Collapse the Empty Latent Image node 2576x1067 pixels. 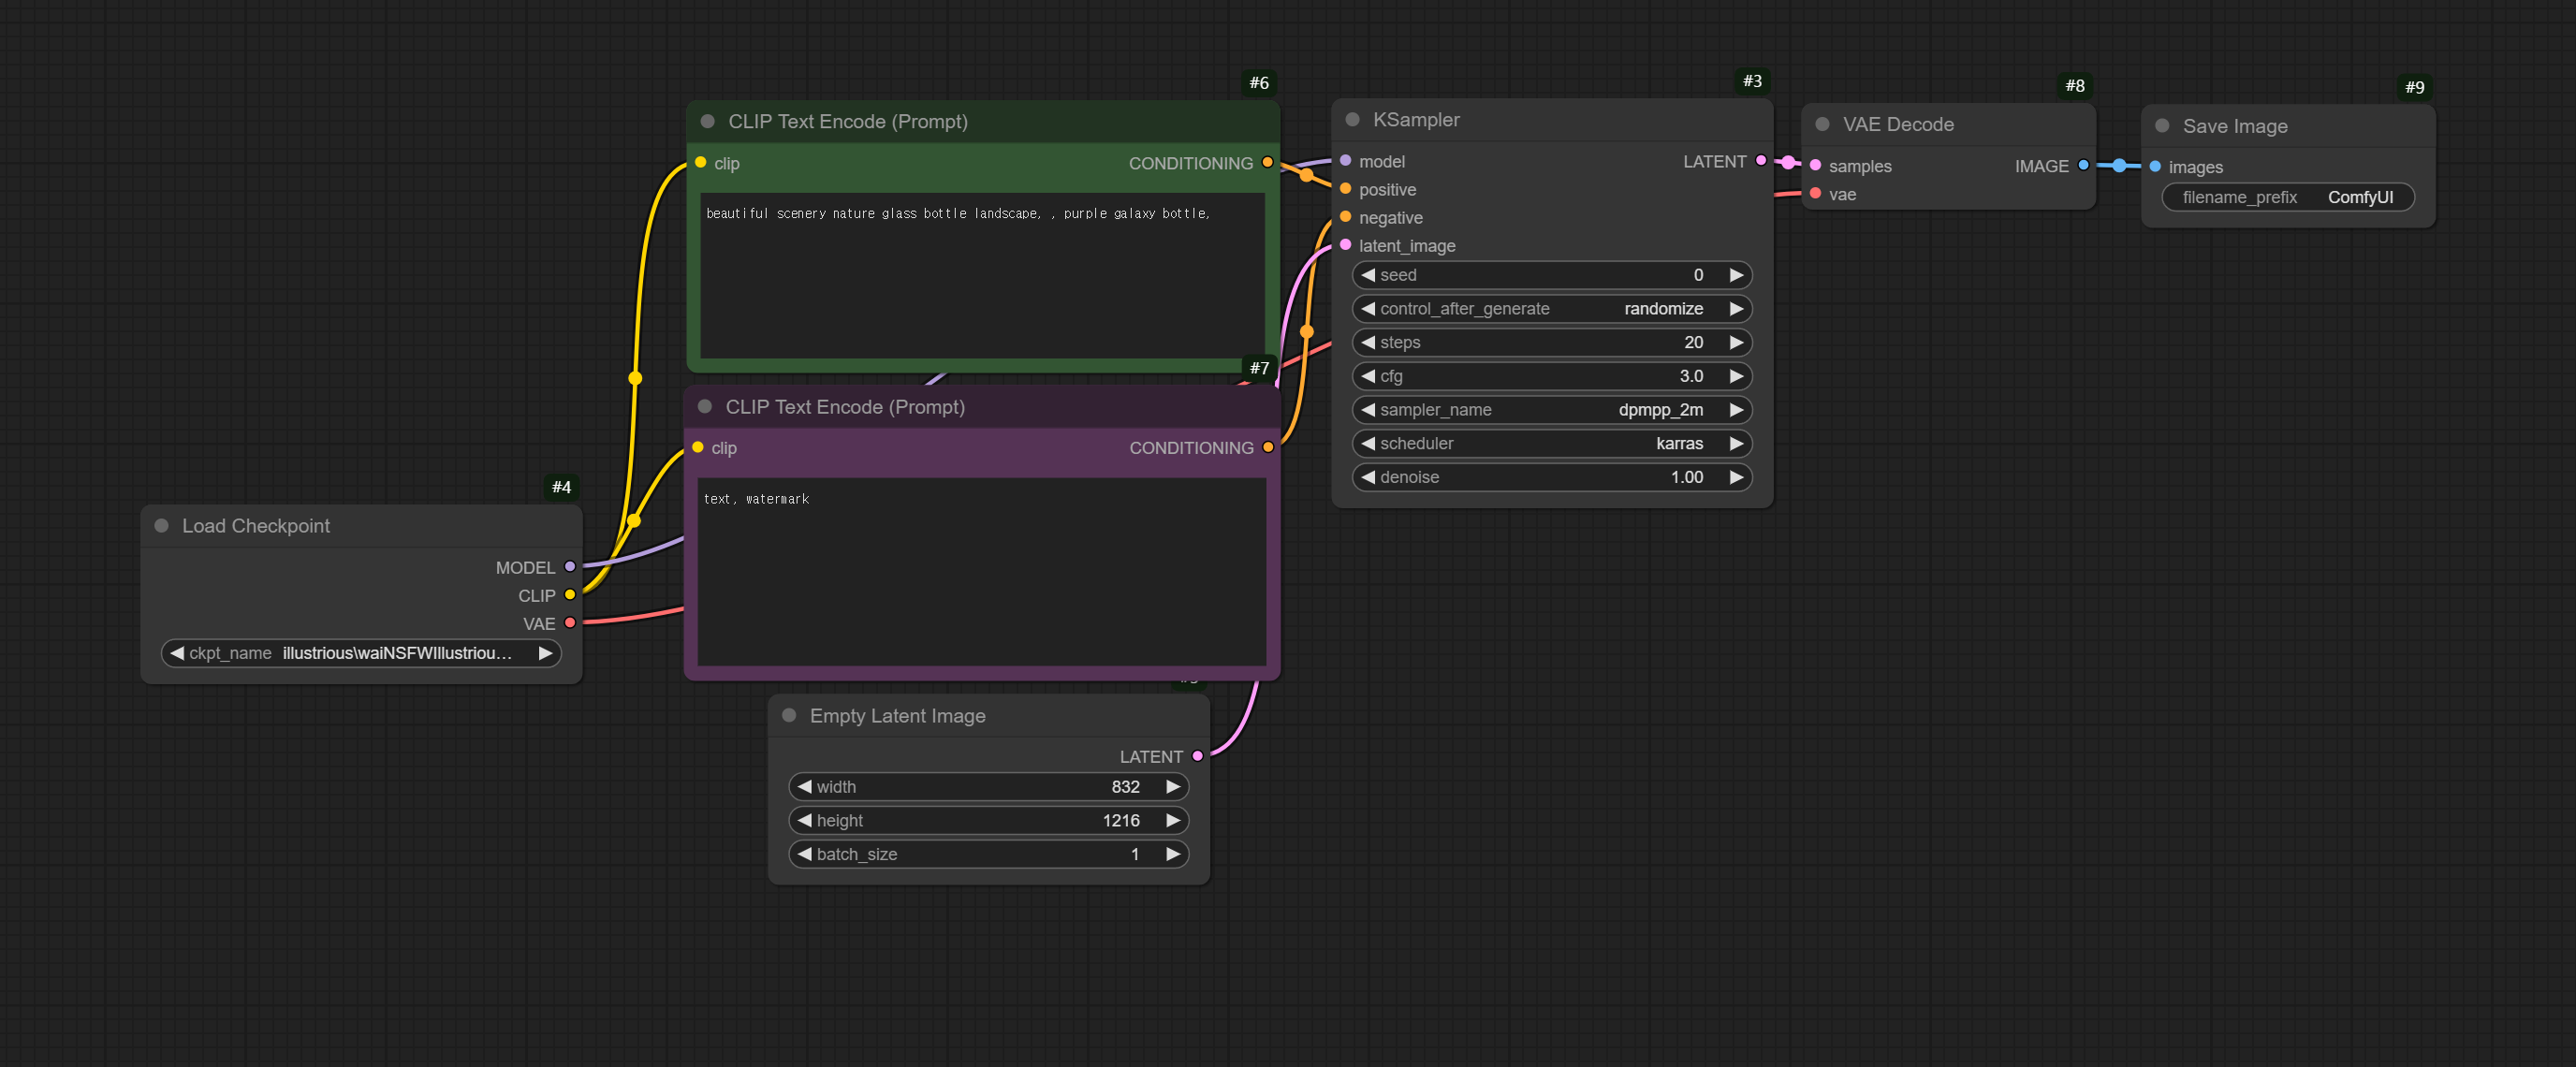click(x=789, y=716)
